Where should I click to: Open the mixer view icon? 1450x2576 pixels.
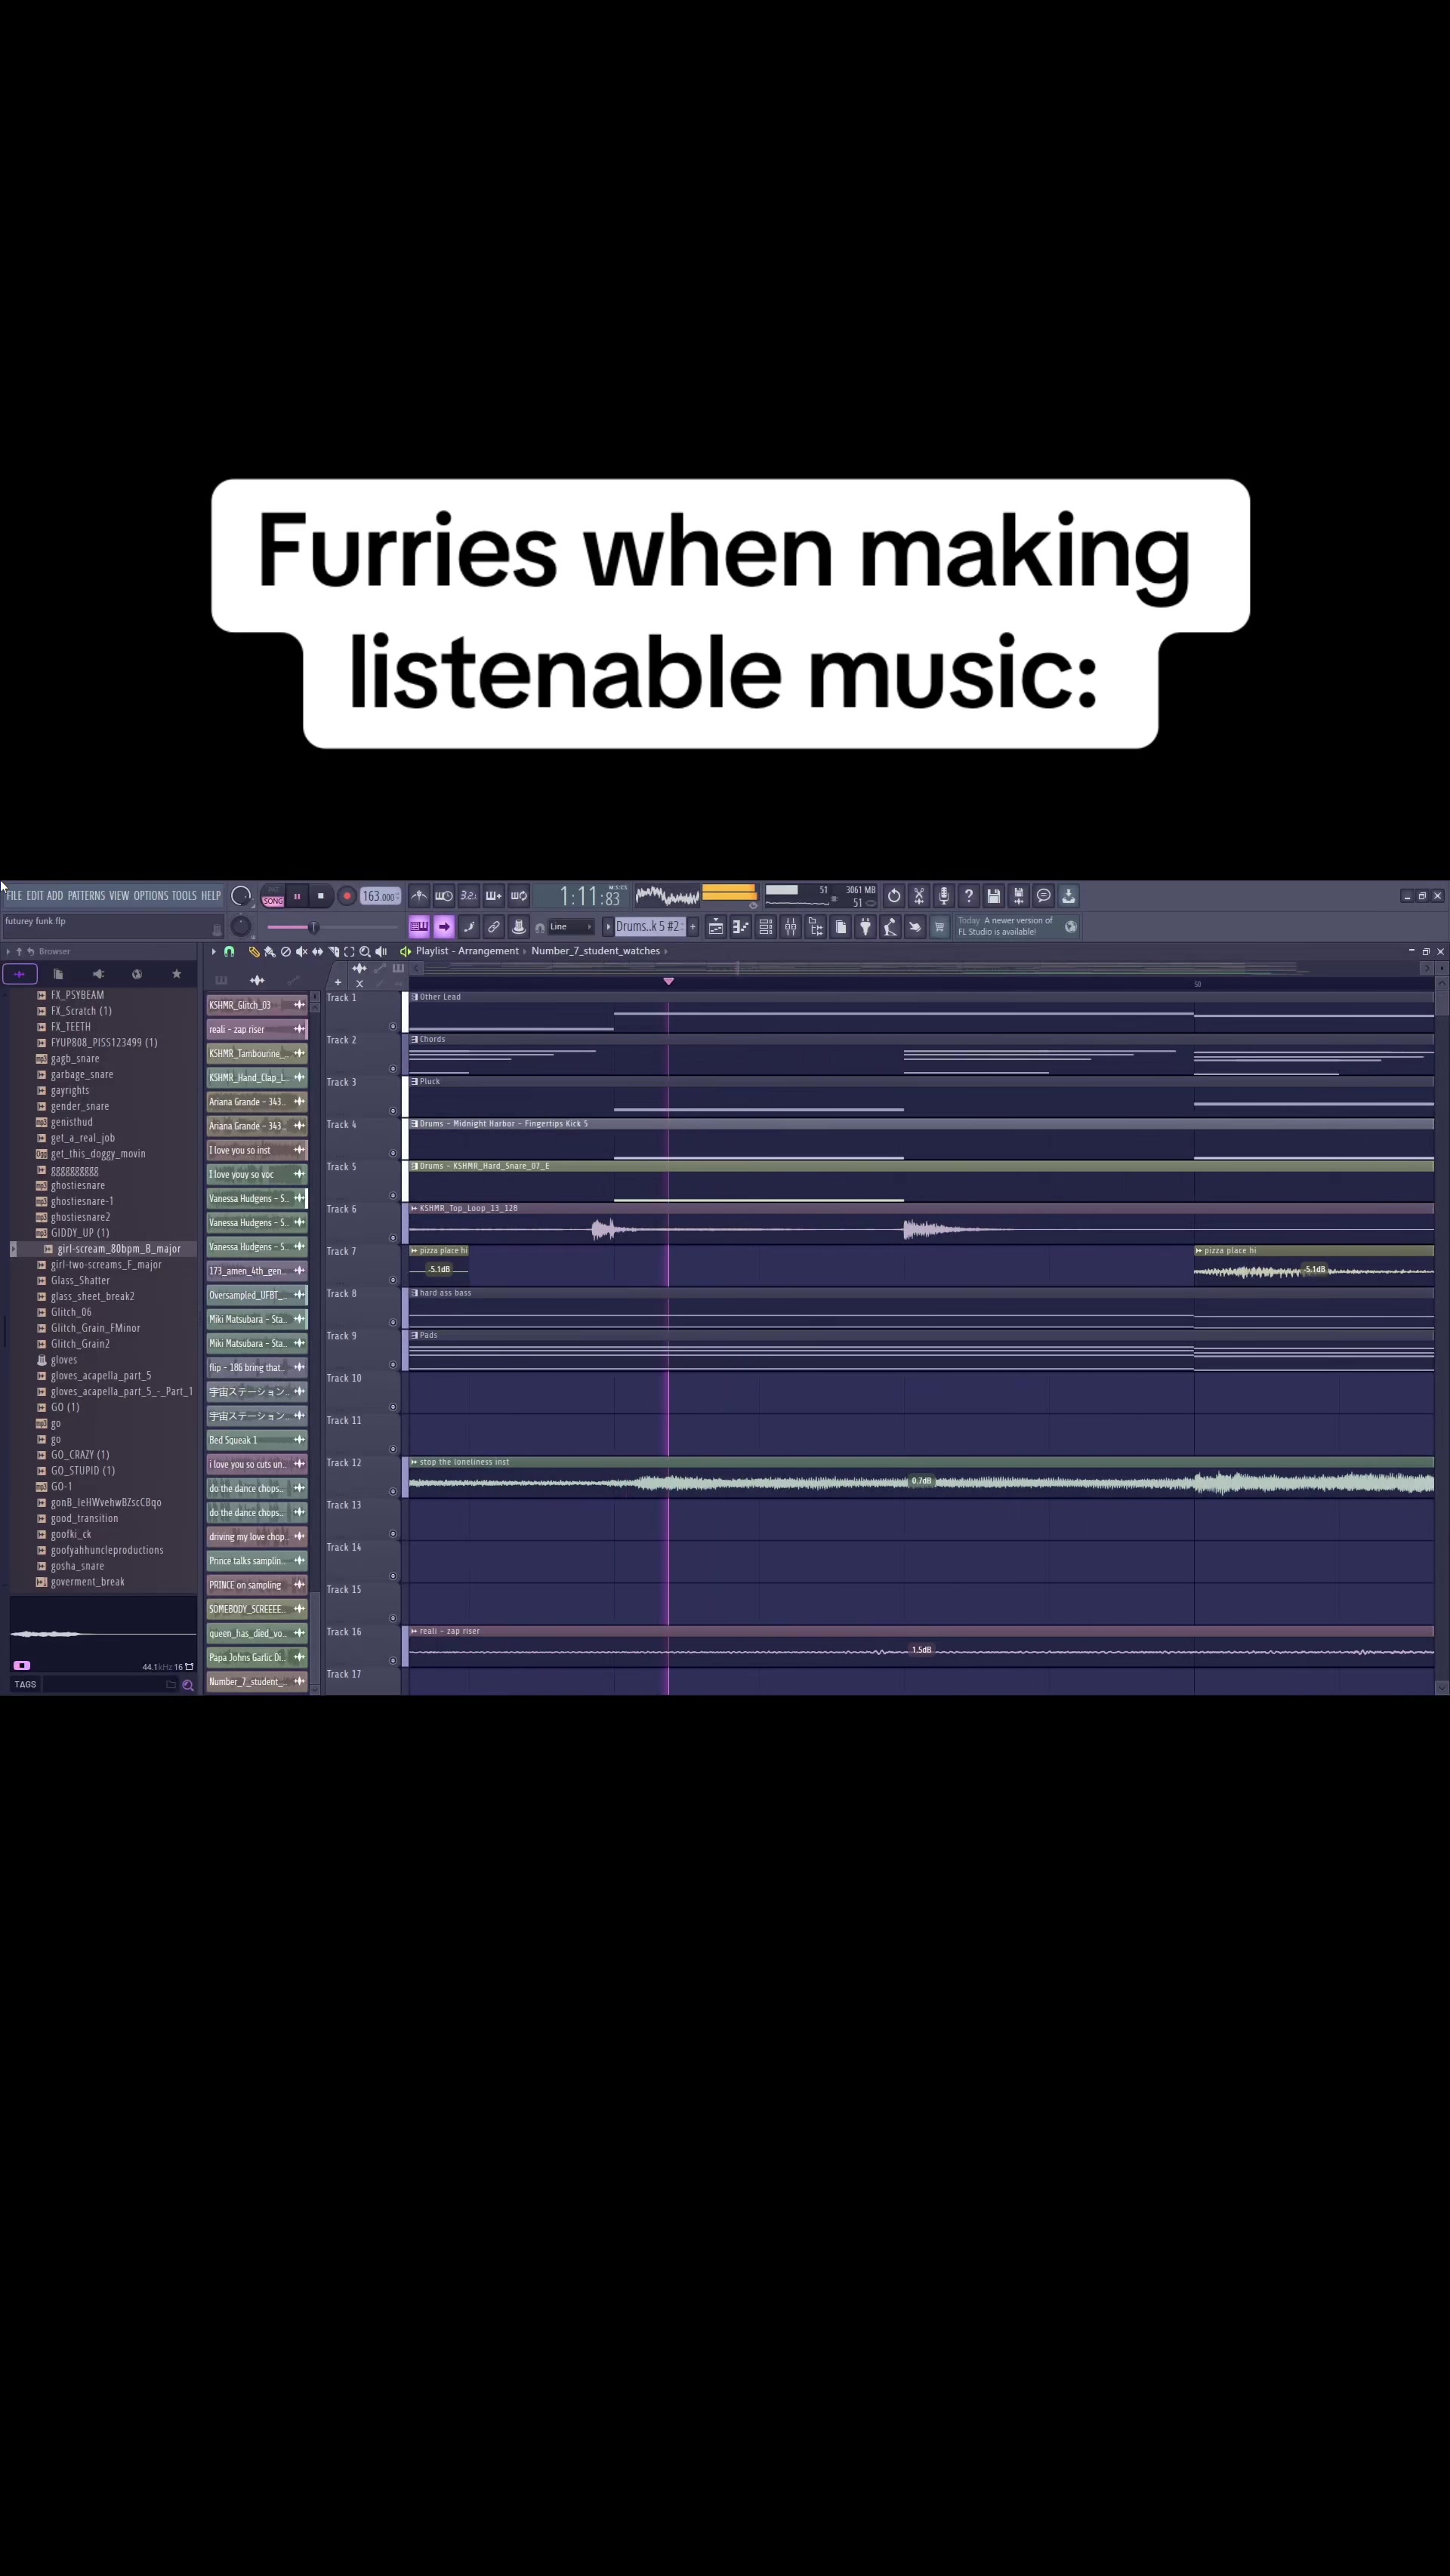click(791, 927)
